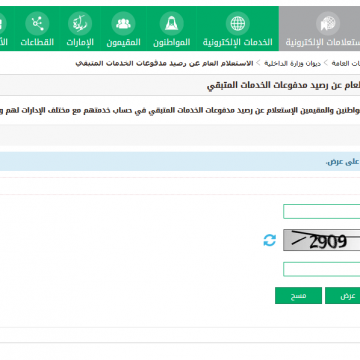Open the الخدمات الإلكترونية menu tab
This screenshot has width=360, height=360.
(x=238, y=29)
